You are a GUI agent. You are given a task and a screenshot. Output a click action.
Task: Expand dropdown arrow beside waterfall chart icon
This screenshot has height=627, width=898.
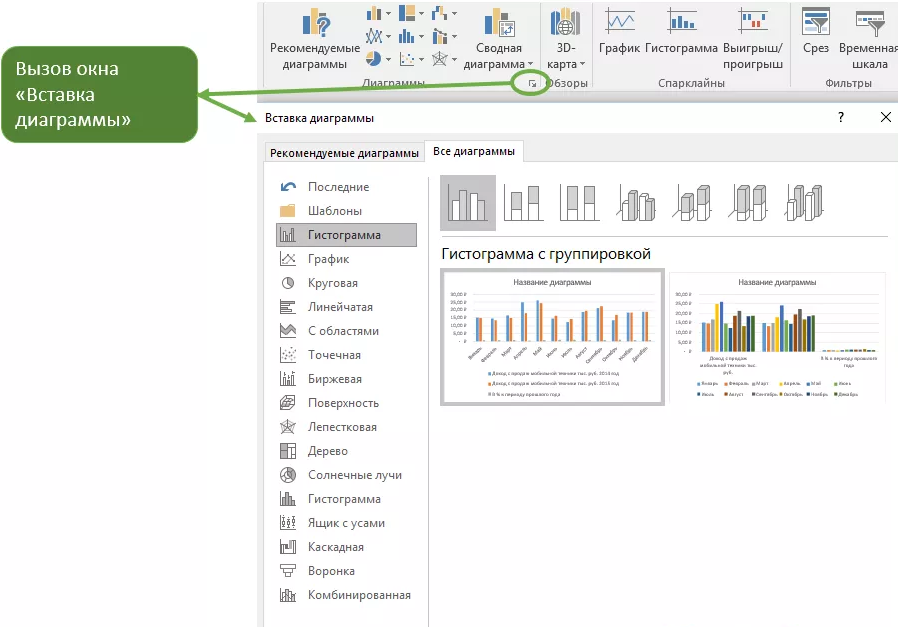click(454, 13)
